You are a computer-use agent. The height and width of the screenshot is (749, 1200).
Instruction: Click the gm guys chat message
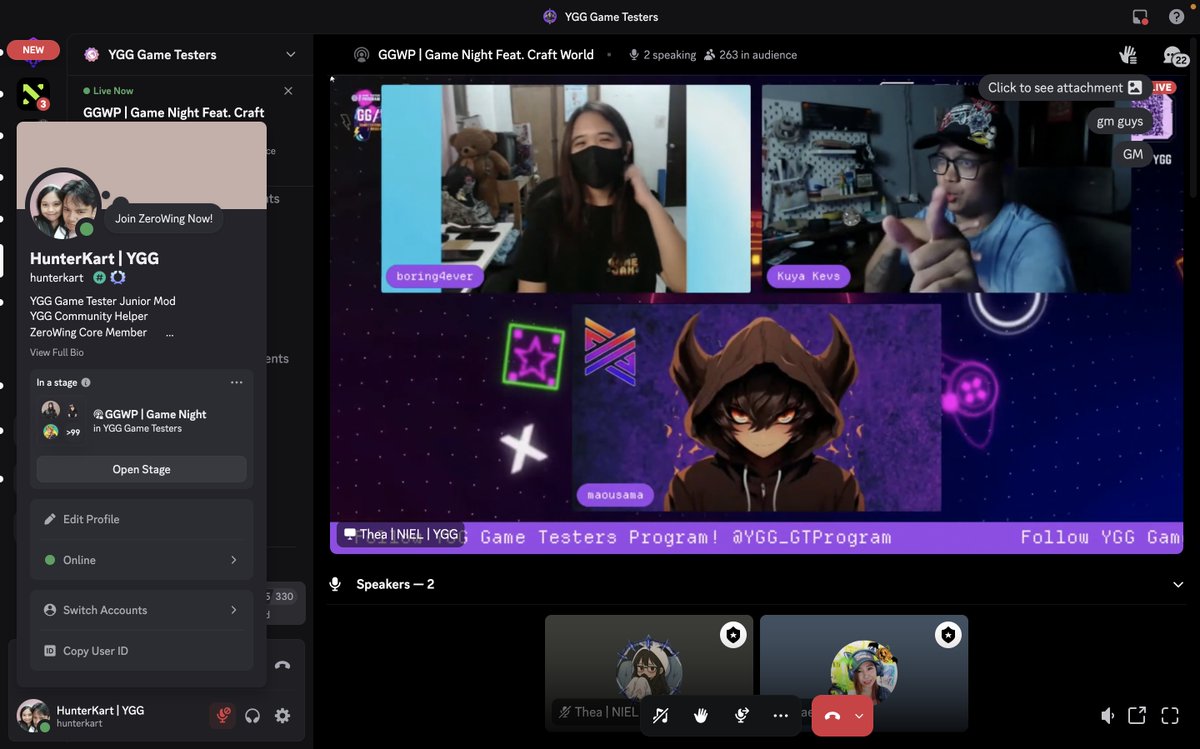coord(1119,122)
